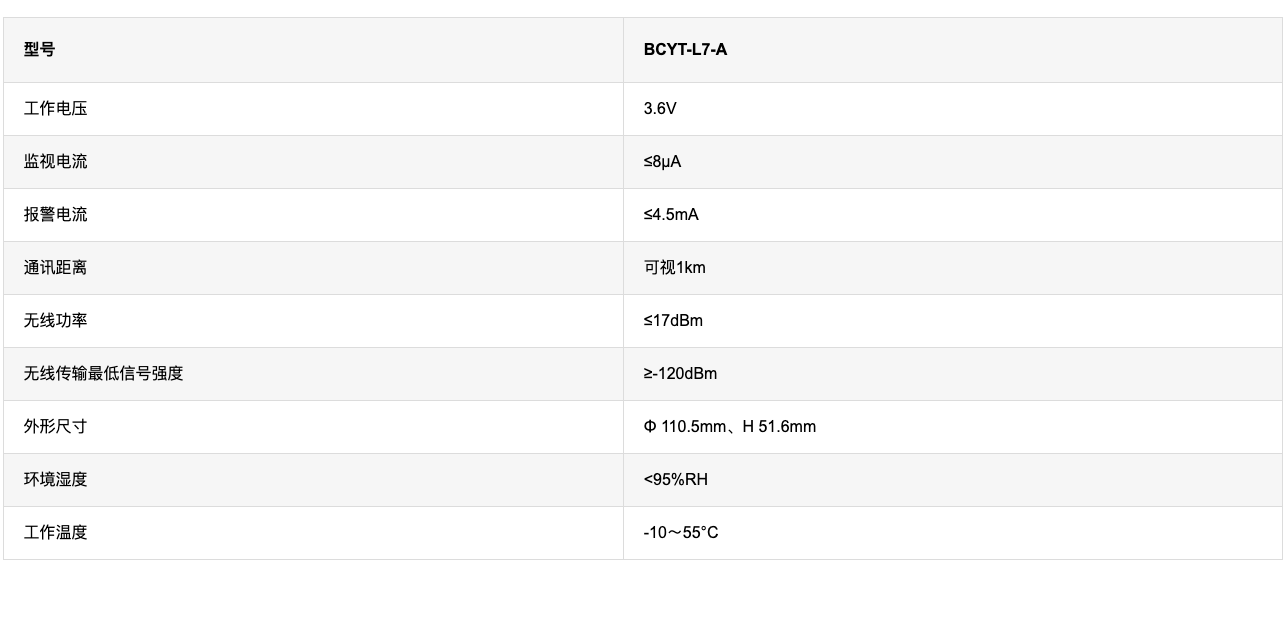Select the 可视1km distance value
The image size is (1288, 617).
pos(675,267)
